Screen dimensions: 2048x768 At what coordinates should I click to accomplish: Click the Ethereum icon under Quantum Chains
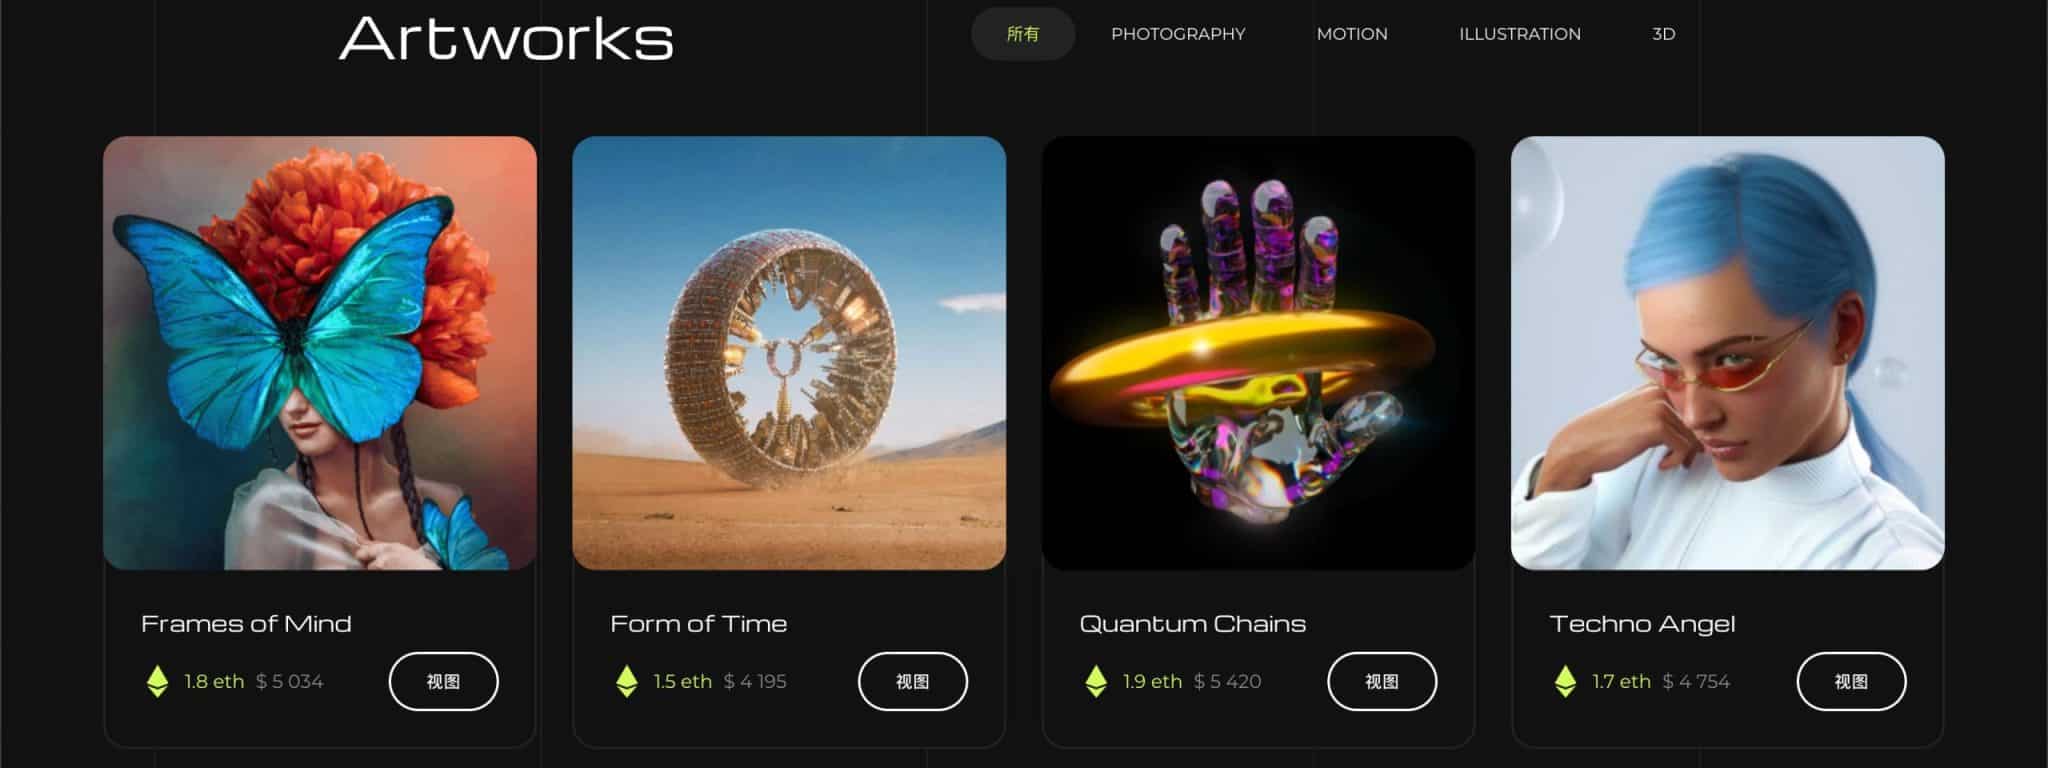tap(1096, 681)
